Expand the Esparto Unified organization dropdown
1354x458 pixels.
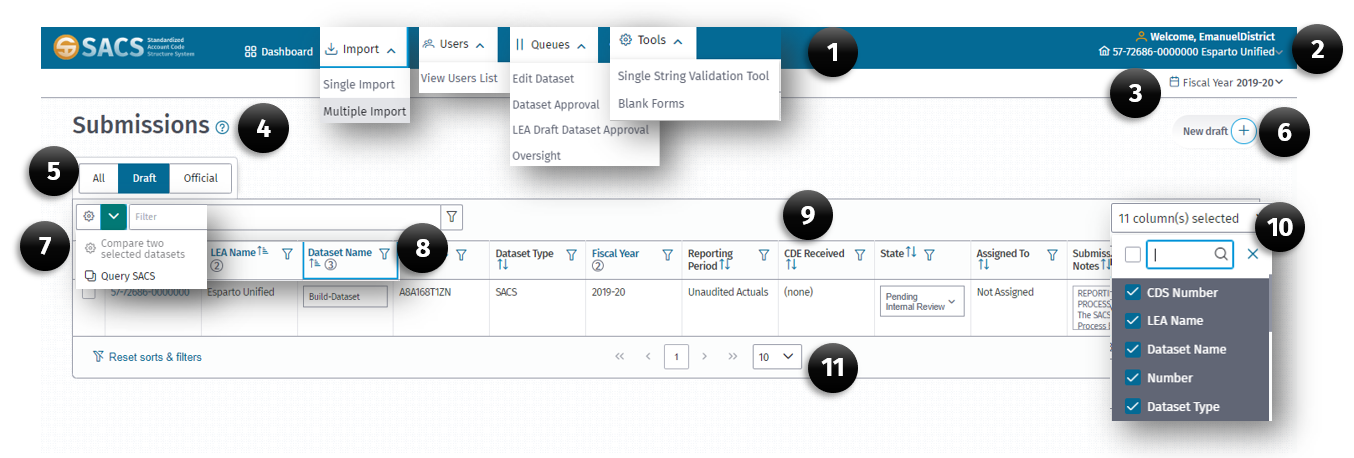pyautogui.click(x=1190, y=51)
